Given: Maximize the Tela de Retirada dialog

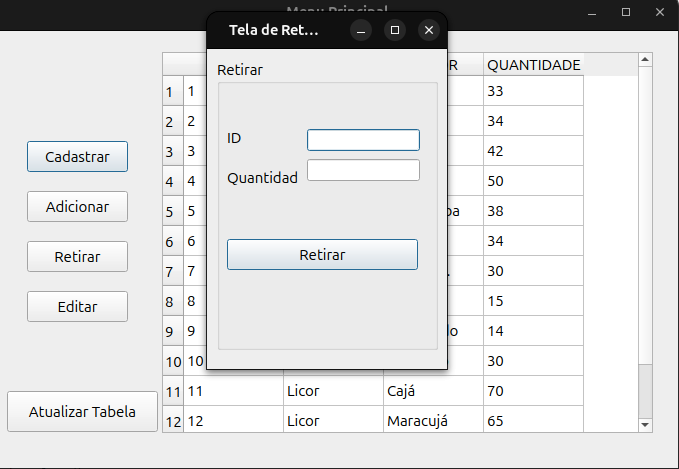Looking at the screenshot, I should click(394, 30).
